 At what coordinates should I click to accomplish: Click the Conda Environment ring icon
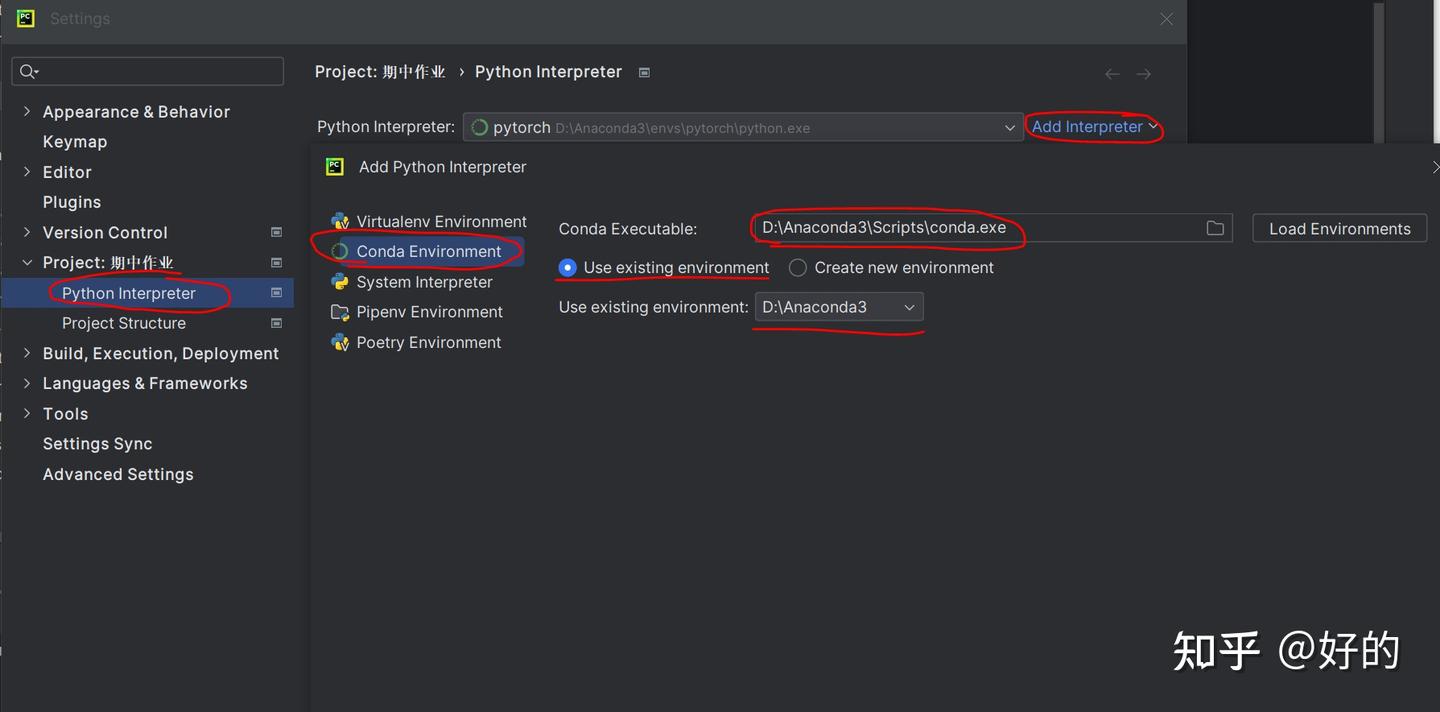coord(340,252)
